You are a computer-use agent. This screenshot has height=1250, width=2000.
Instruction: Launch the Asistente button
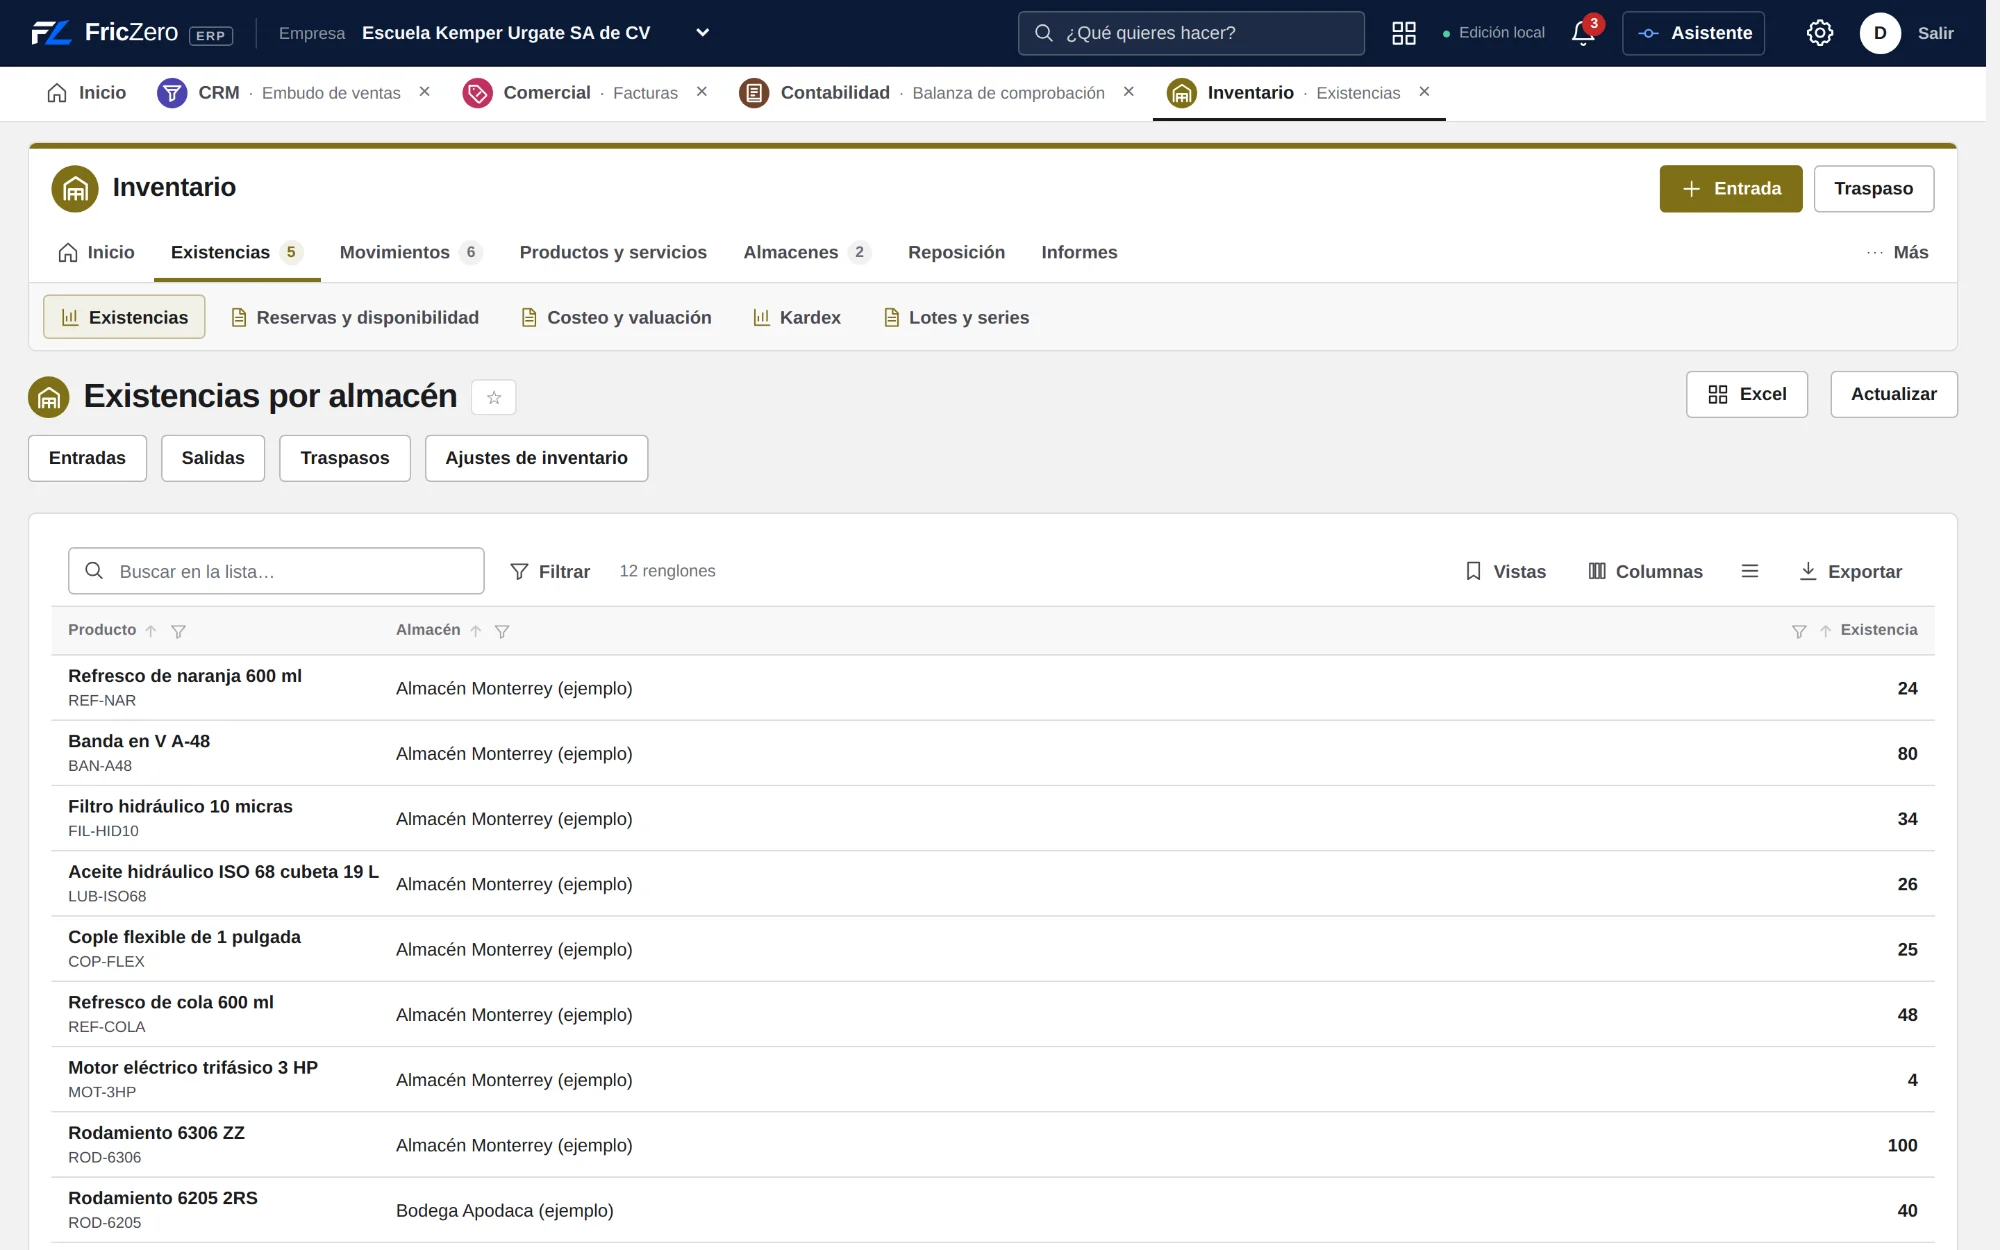click(1694, 33)
